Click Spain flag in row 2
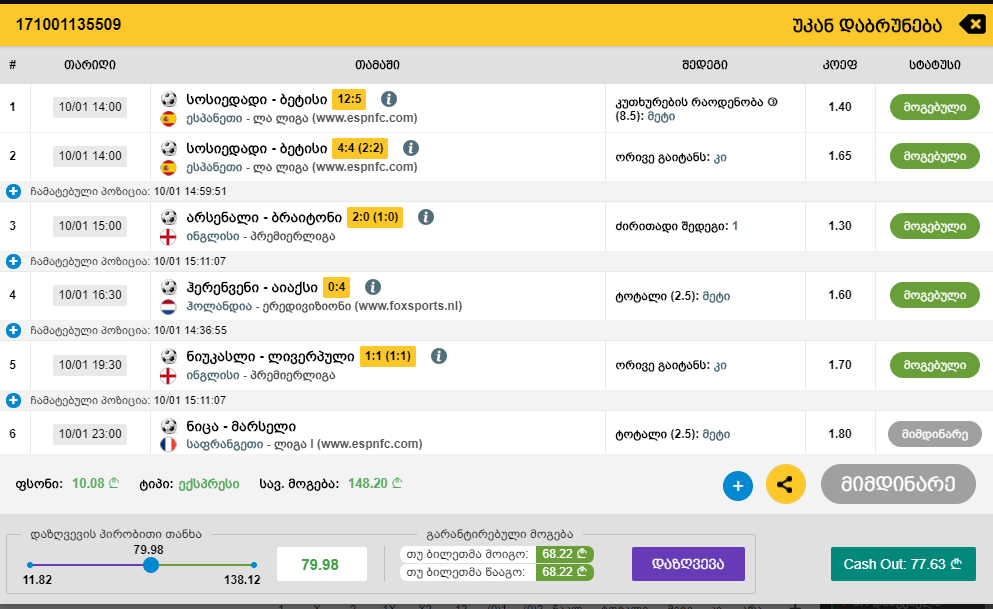This screenshot has height=609, width=993. [168, 168]
